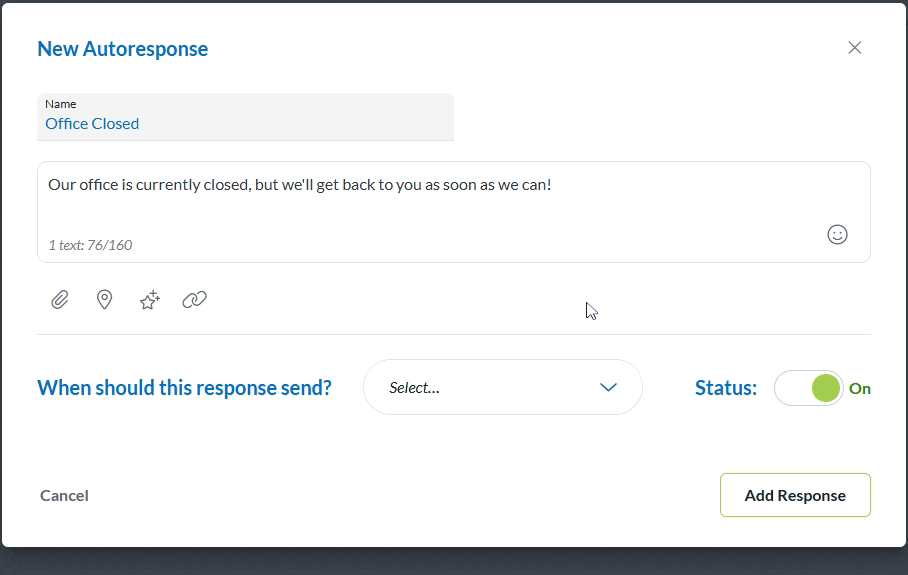This screenshot has height=575, width=908.
Task: Click the green knob of Status toggle
Action: pyautogui.click(x=825, y=388)
